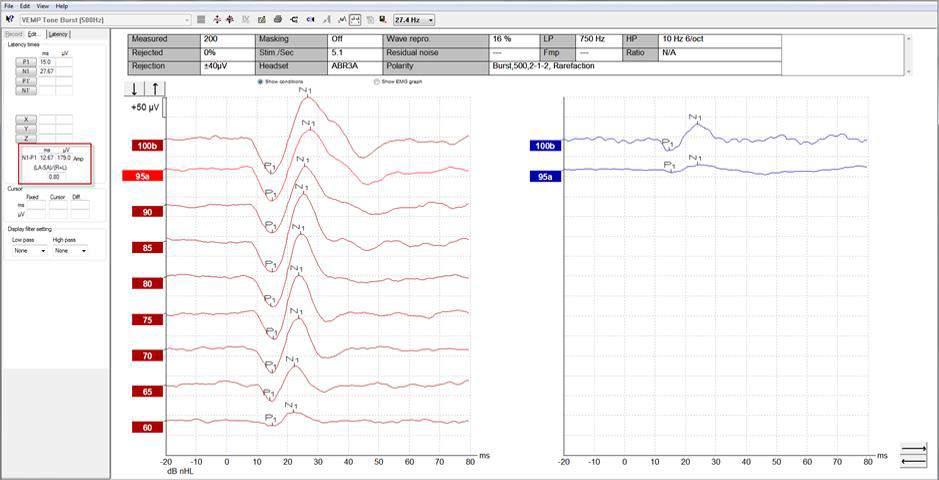
Task: Click rearrange curves icon with outward red arrows
Action: (x=217, y=20)
